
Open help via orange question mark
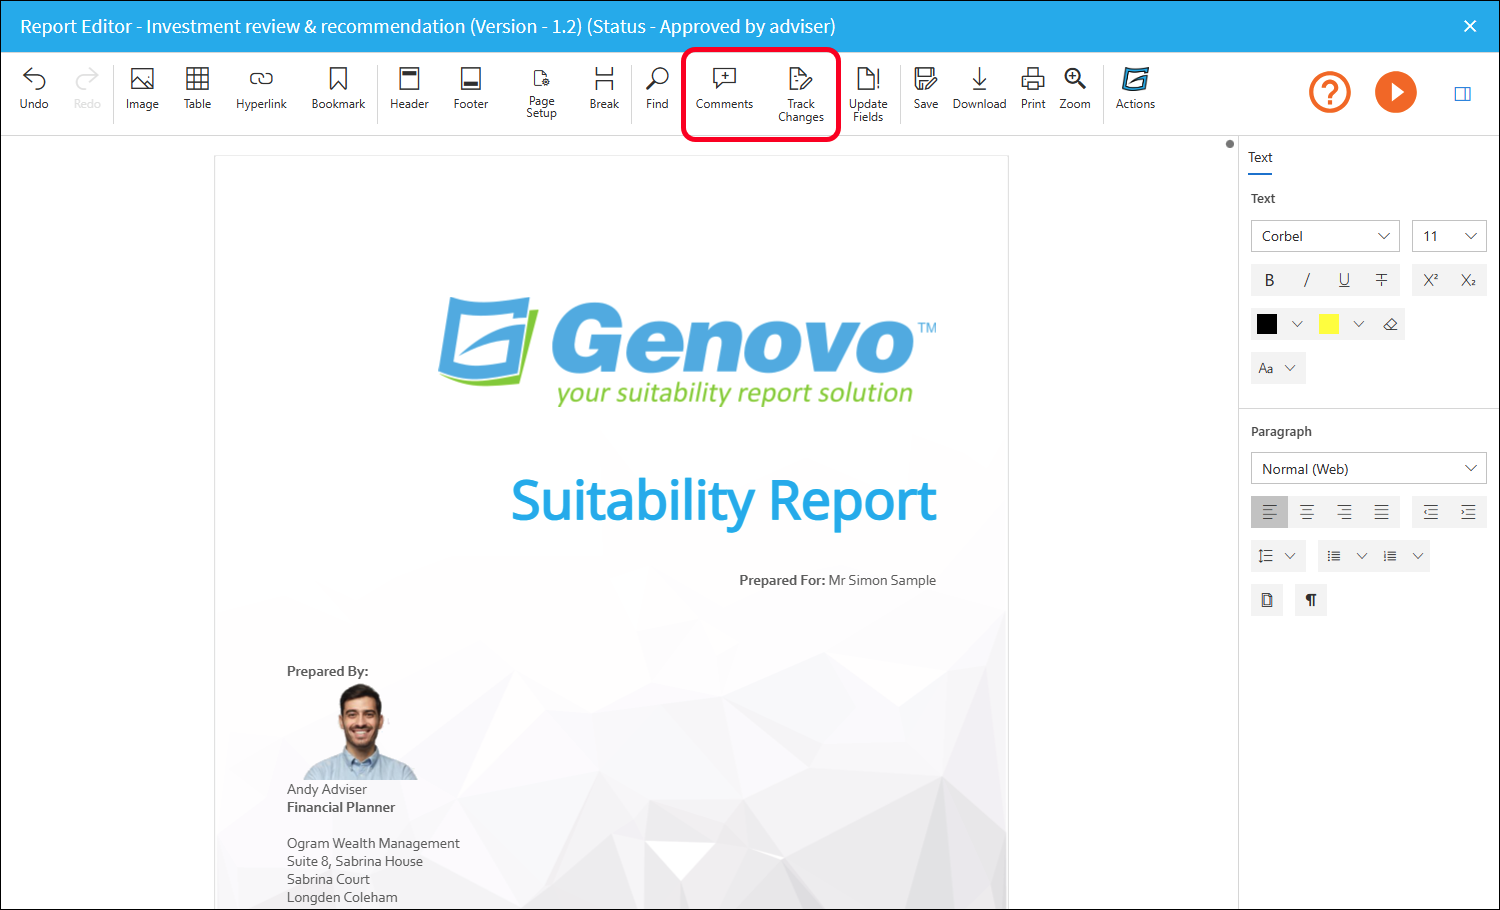click(1330, 92)
